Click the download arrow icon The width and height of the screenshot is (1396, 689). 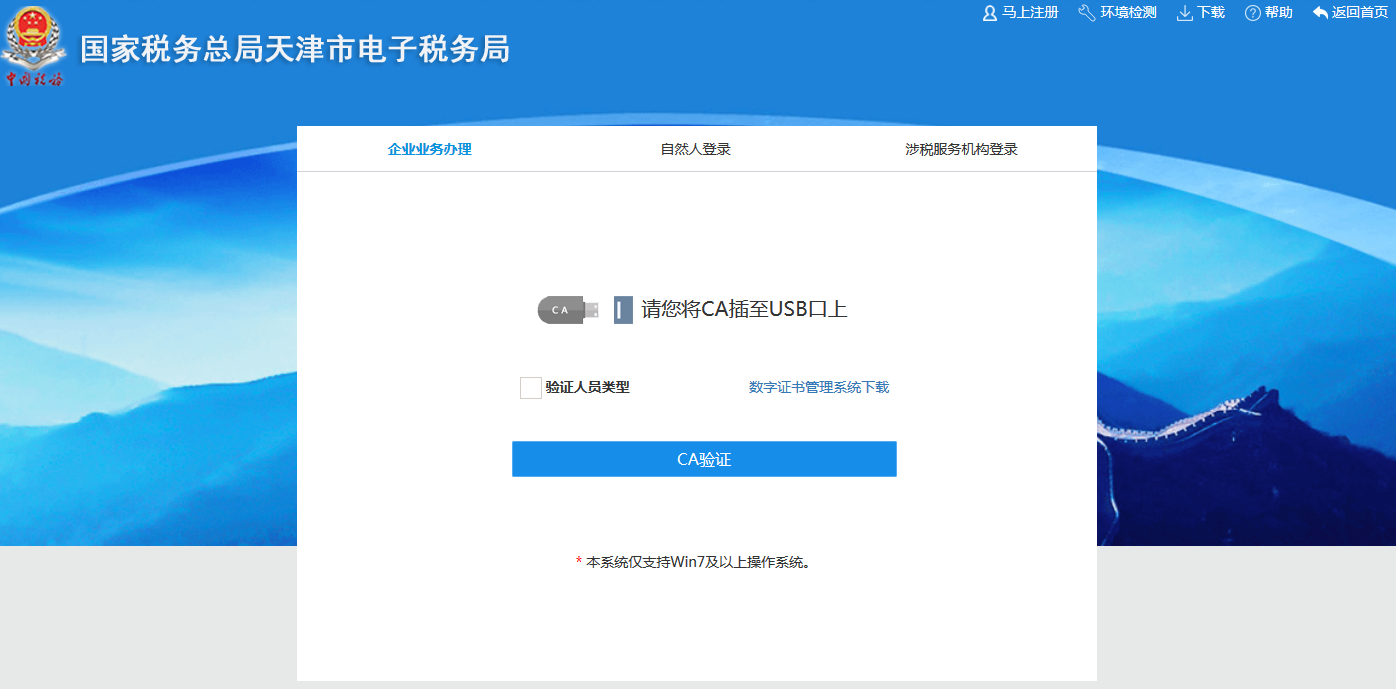pos(1185,13)
